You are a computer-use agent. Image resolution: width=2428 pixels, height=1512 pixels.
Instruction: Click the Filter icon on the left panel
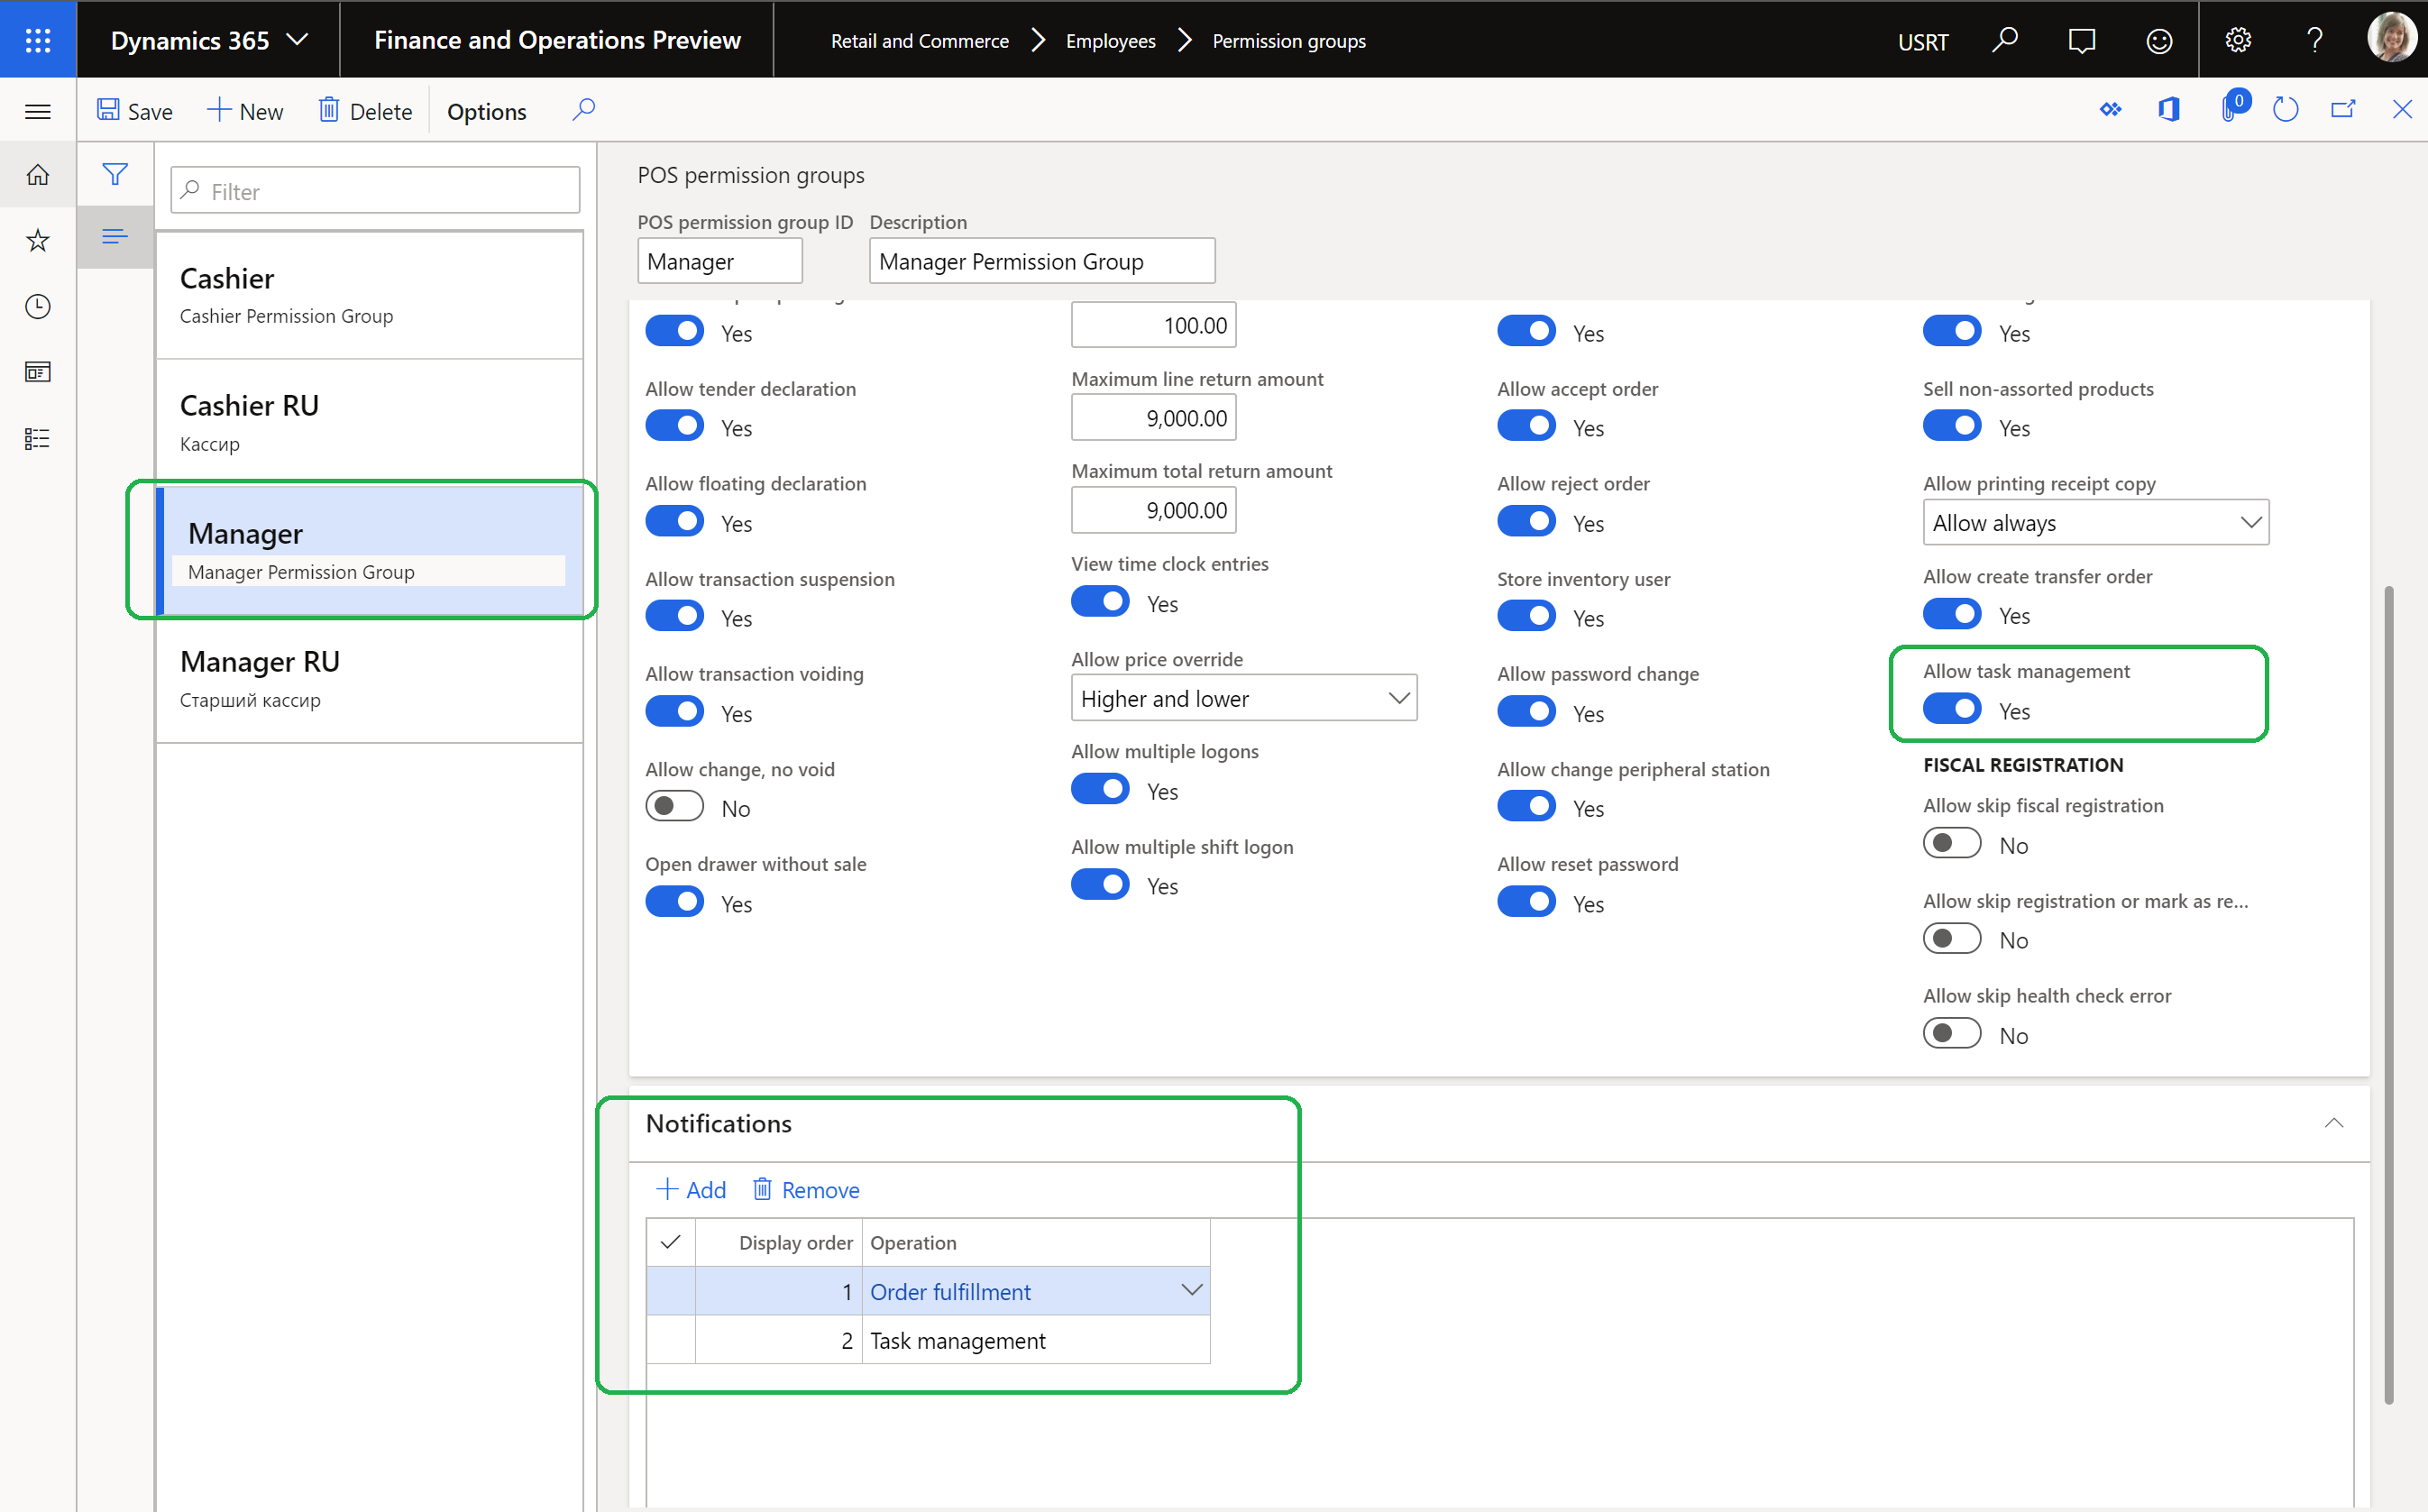(x=115, y=172)
